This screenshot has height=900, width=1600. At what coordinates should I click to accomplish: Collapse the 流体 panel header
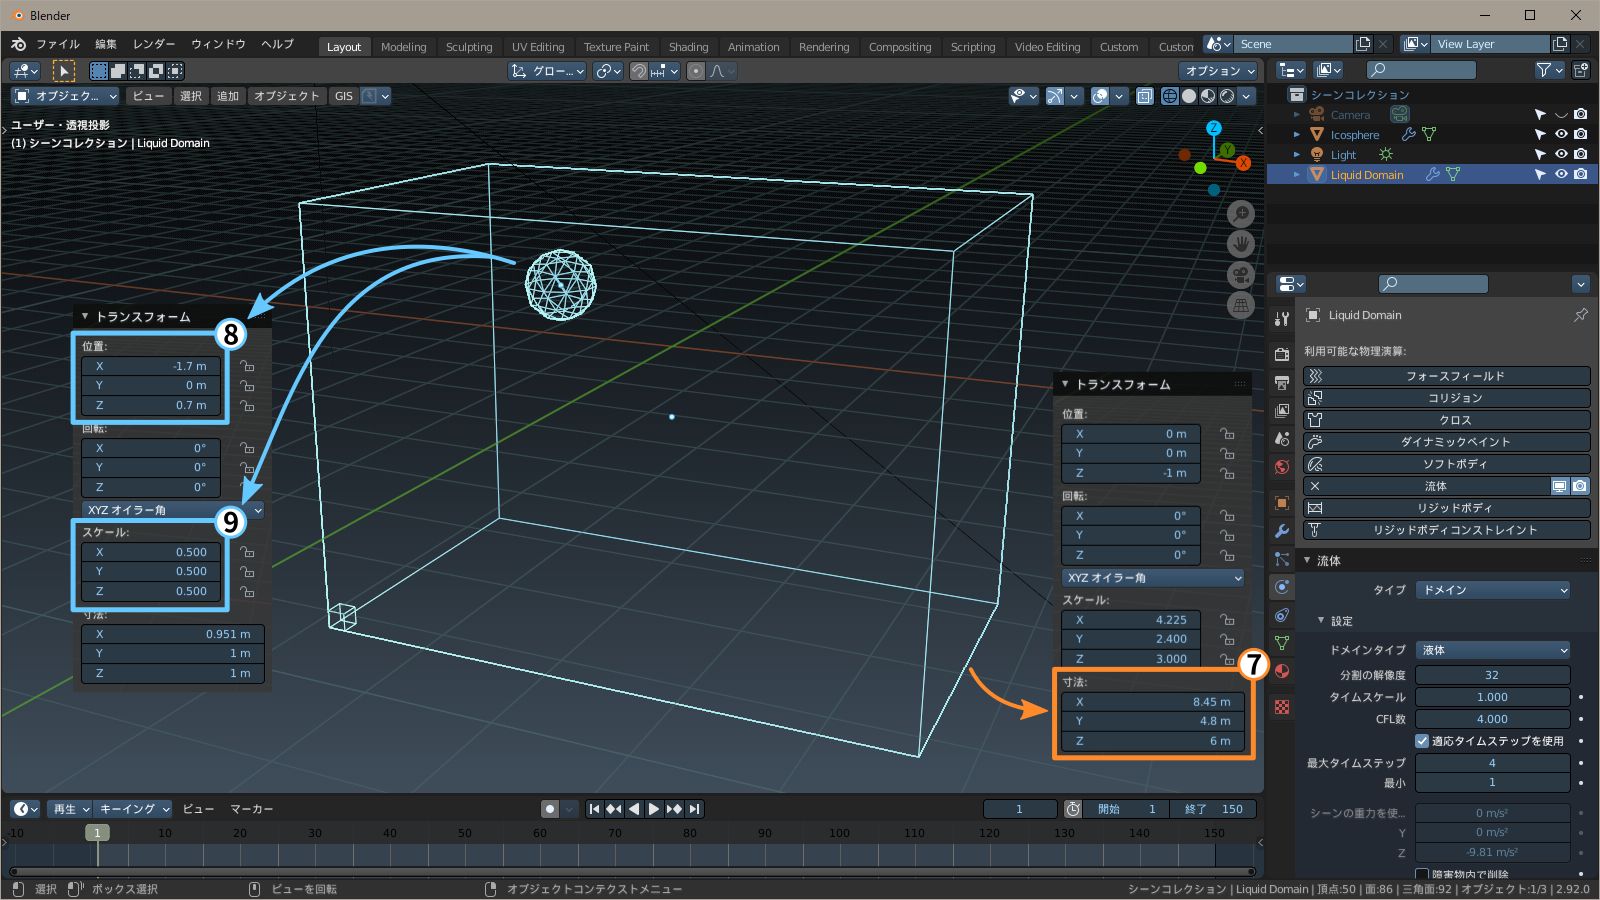coord(1307,560)
